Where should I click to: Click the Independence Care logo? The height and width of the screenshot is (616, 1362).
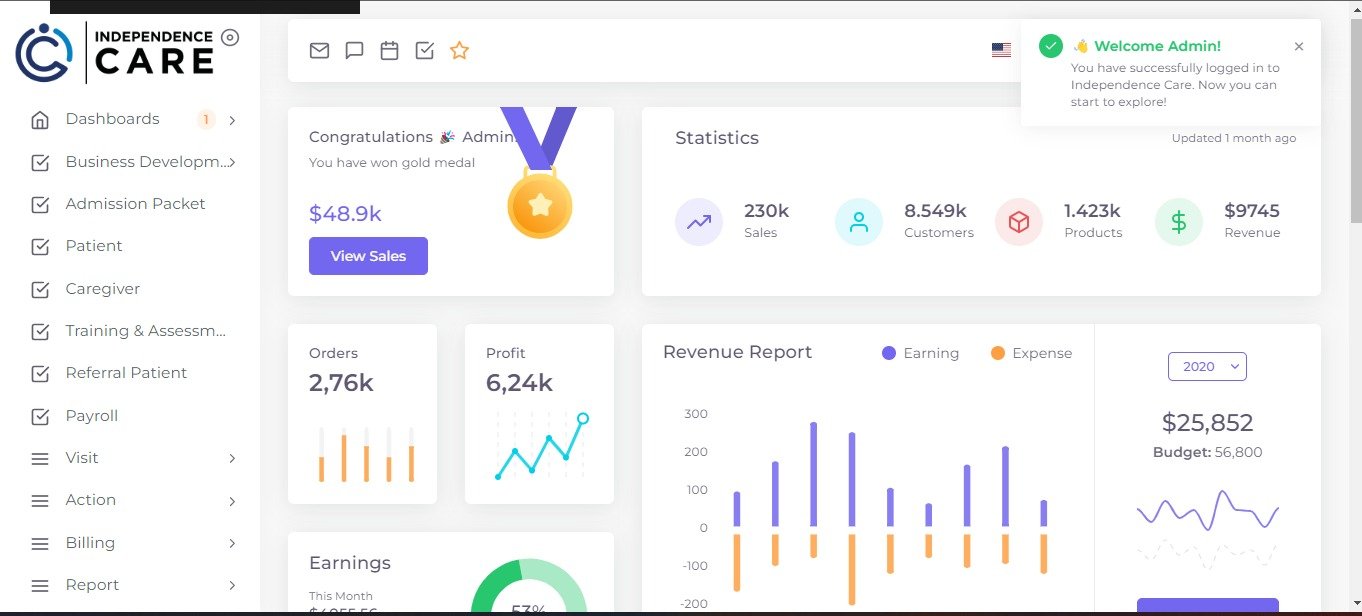tap(115, 51)
